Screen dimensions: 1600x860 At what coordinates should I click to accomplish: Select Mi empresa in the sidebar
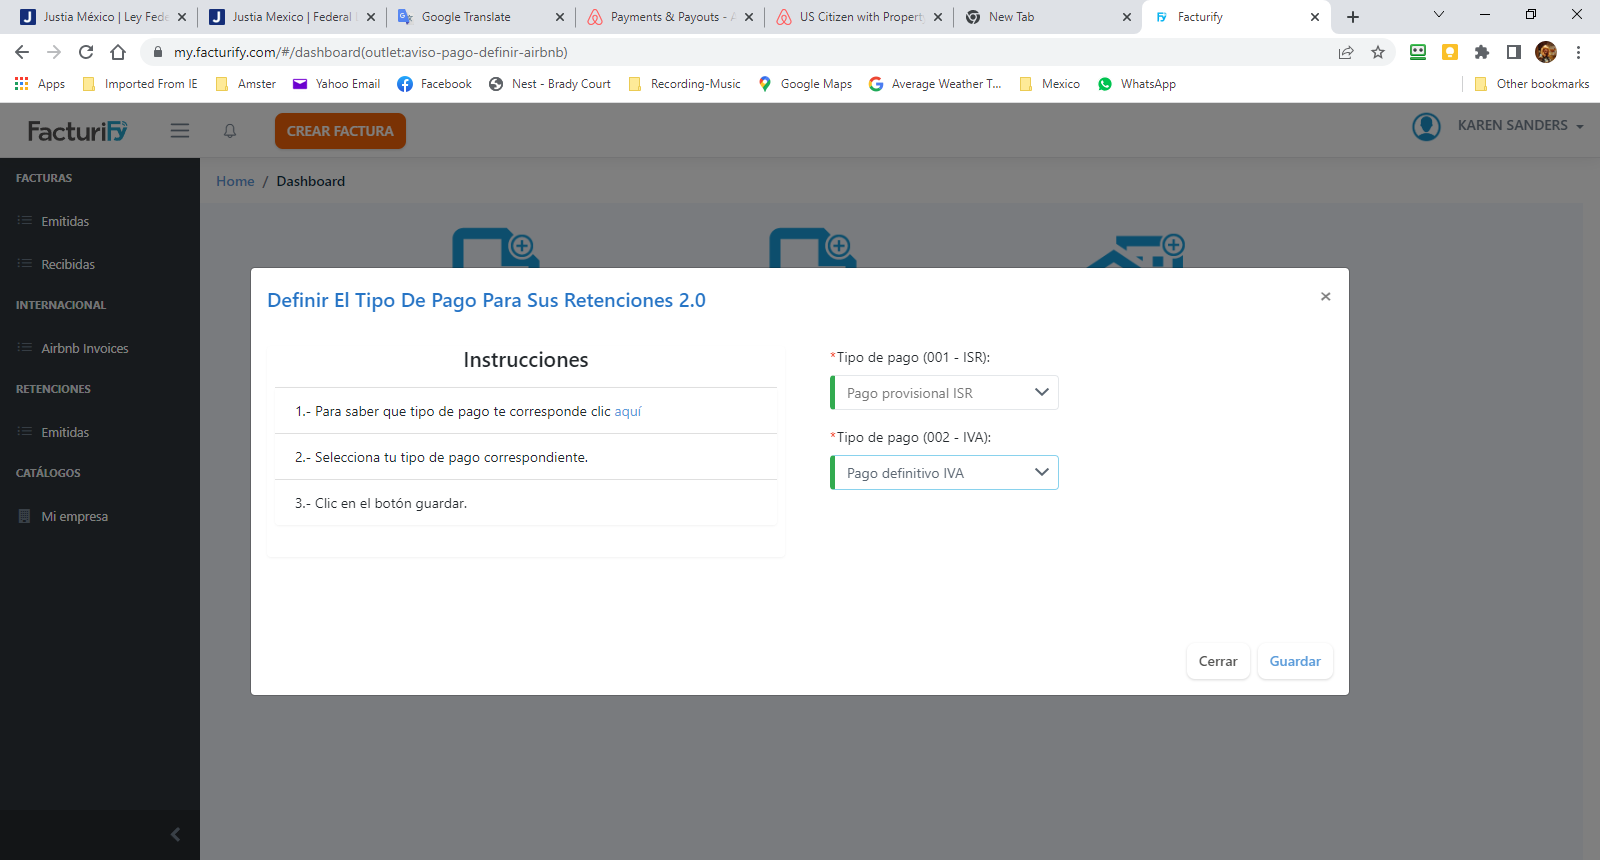click(x=74, y=516)
